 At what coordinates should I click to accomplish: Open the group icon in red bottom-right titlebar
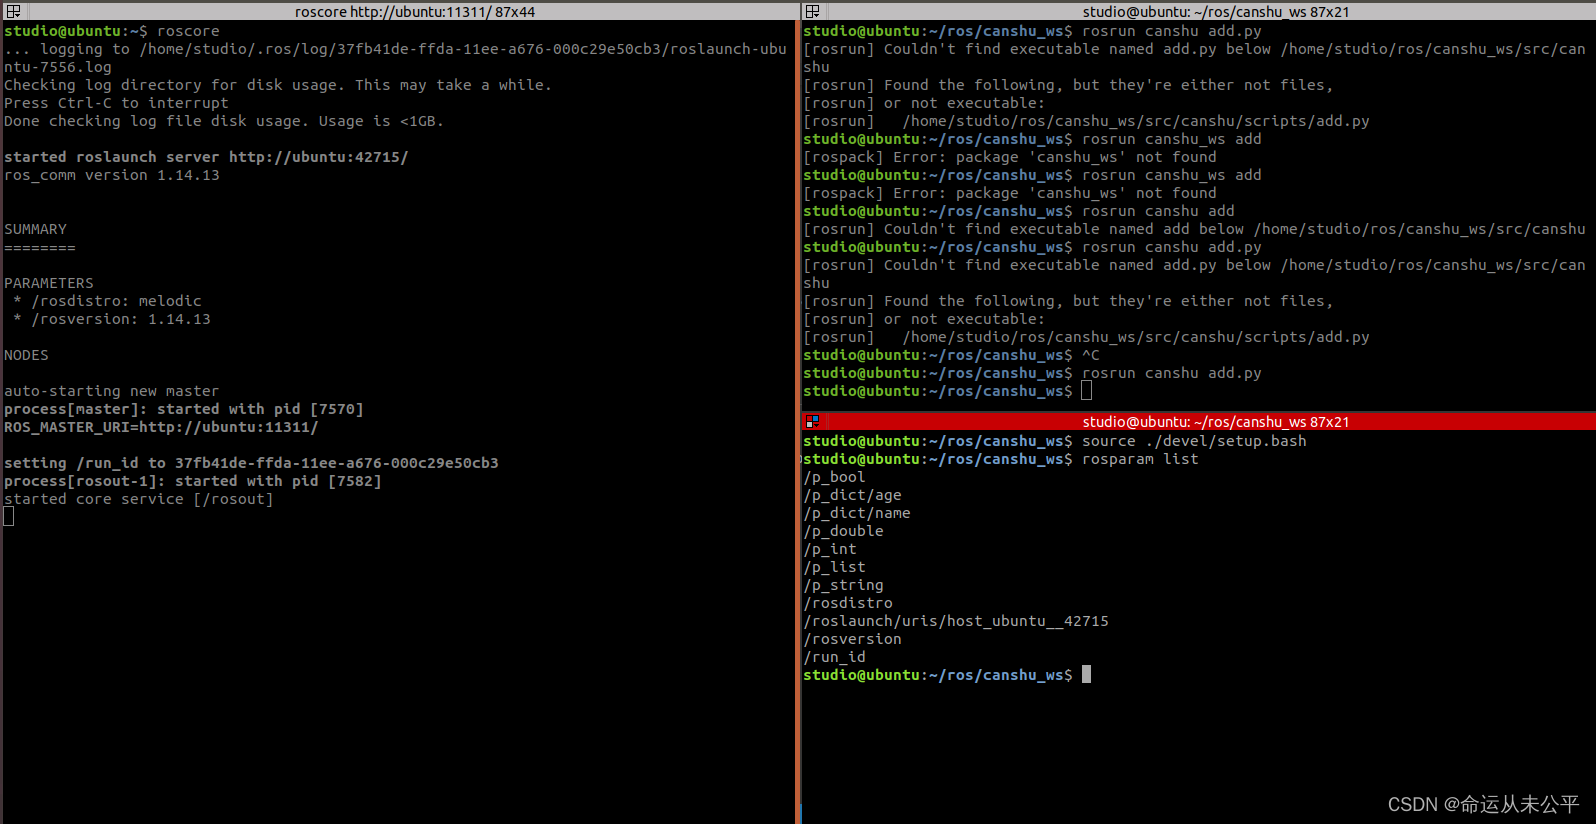pyautogui.click(x=812, y=422)
